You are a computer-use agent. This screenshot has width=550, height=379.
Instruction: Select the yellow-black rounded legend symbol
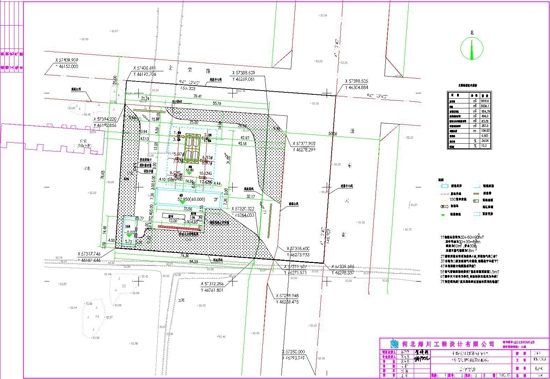(x=444, y=207)
